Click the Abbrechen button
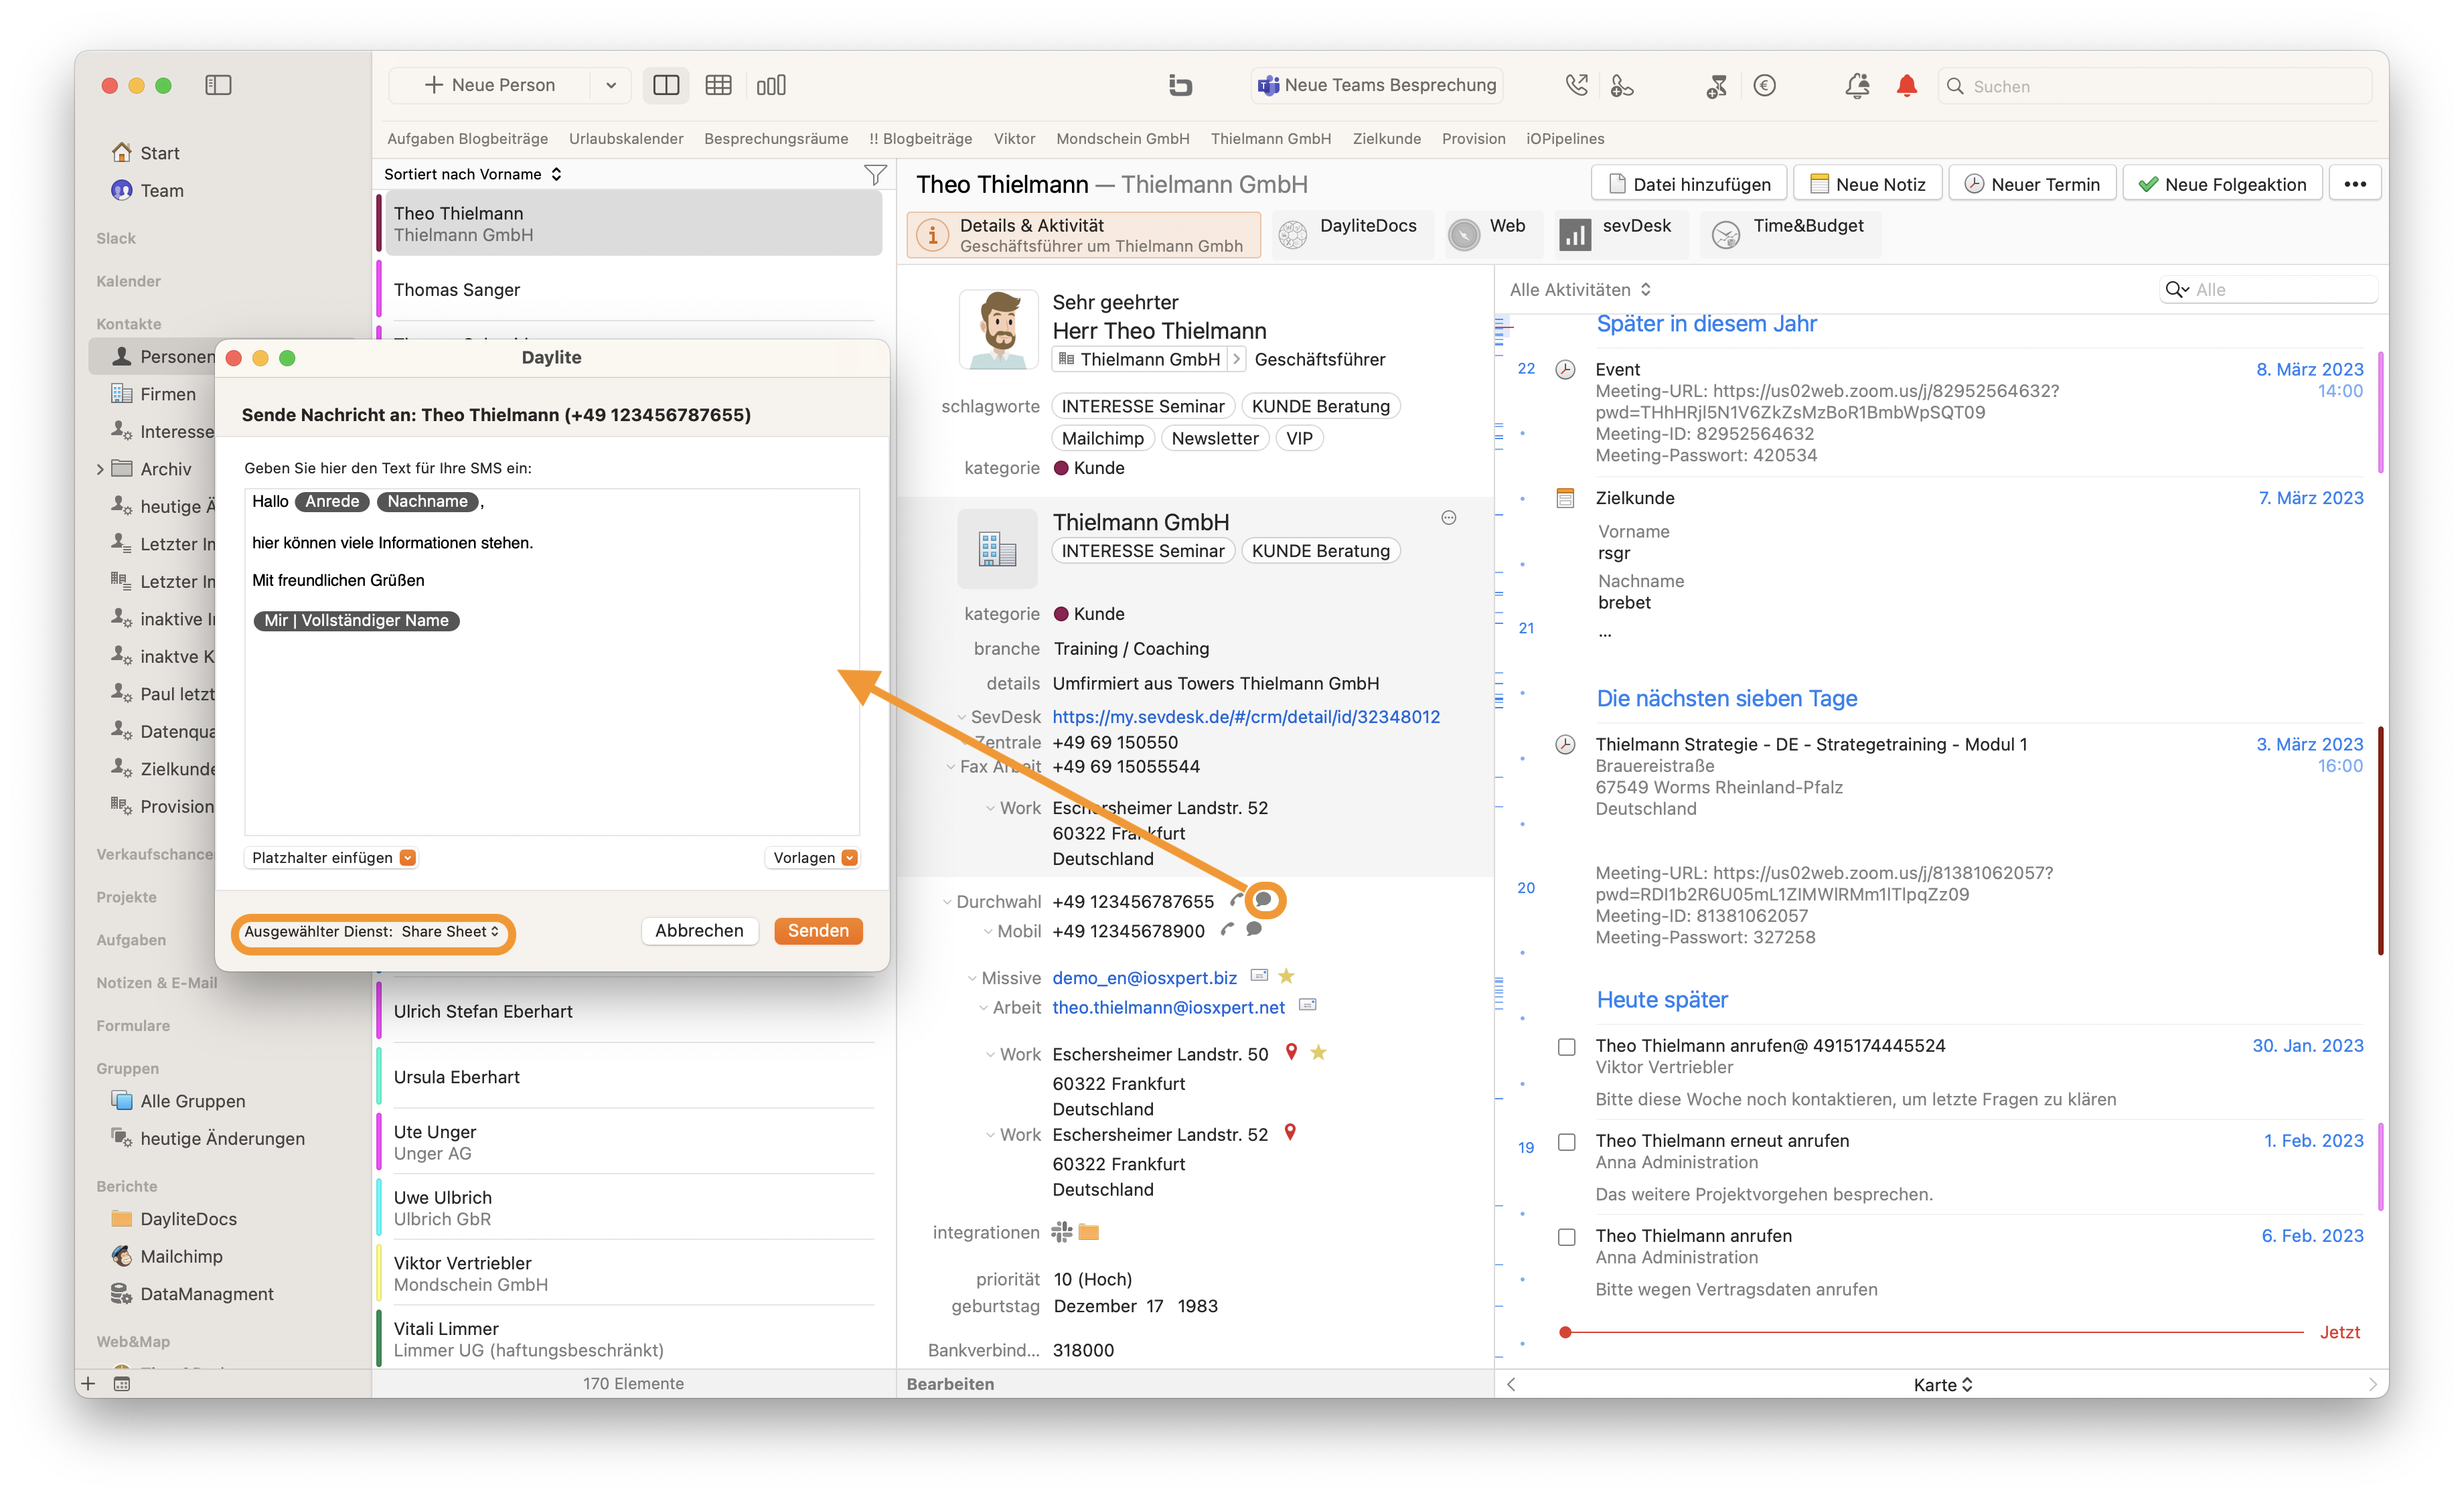 coord(699,930)
